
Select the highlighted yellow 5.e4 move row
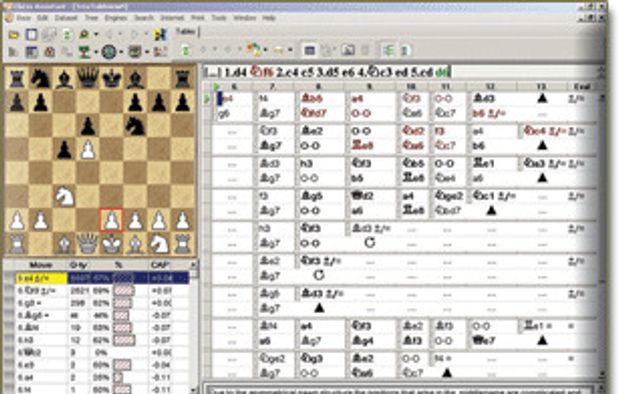tap(102, 278)
